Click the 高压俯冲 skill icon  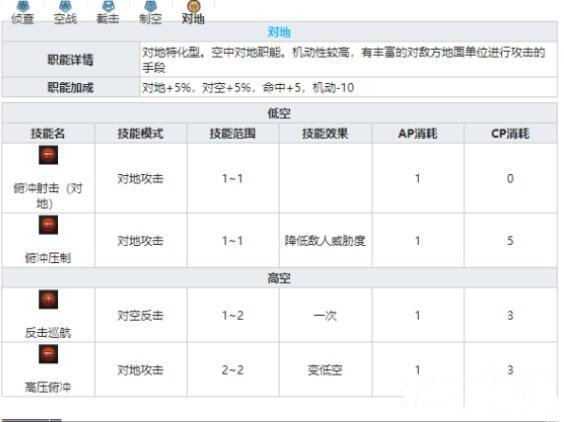coord(48,354)
